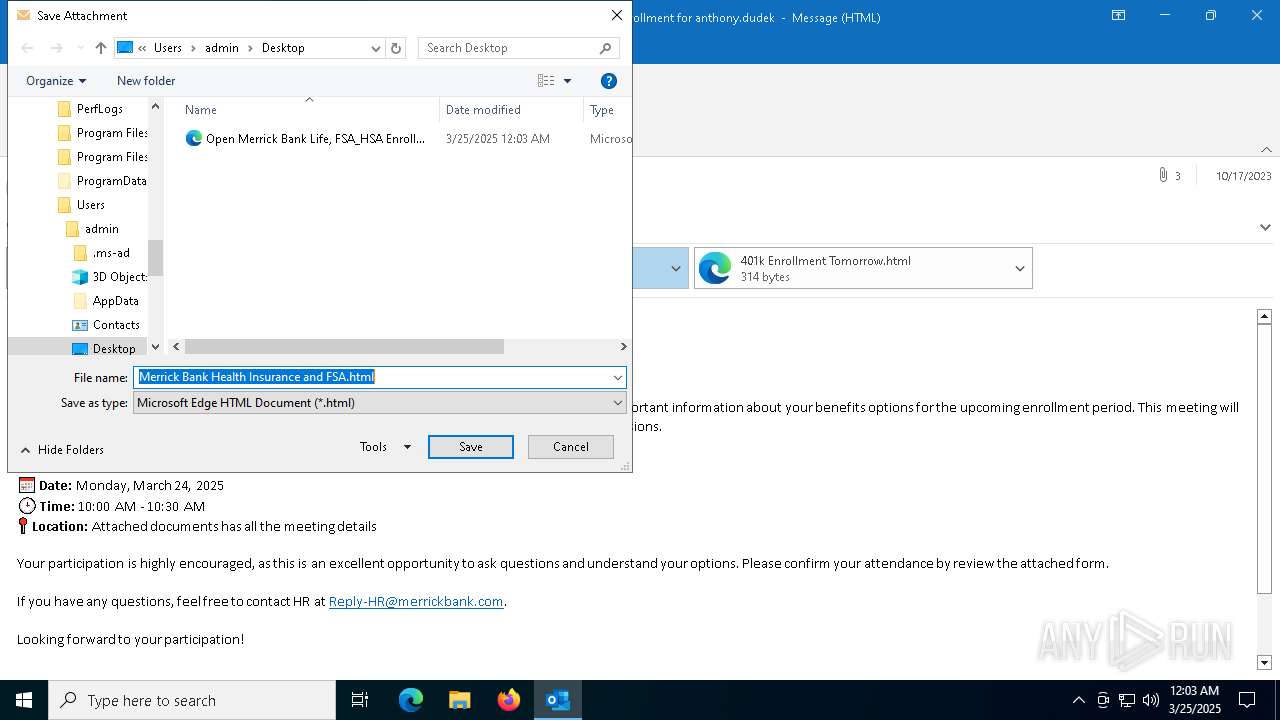Click the attachment paperclip icon in Outlook
The width and height of the screenshot is (1280, 720).
[1163, 175]
